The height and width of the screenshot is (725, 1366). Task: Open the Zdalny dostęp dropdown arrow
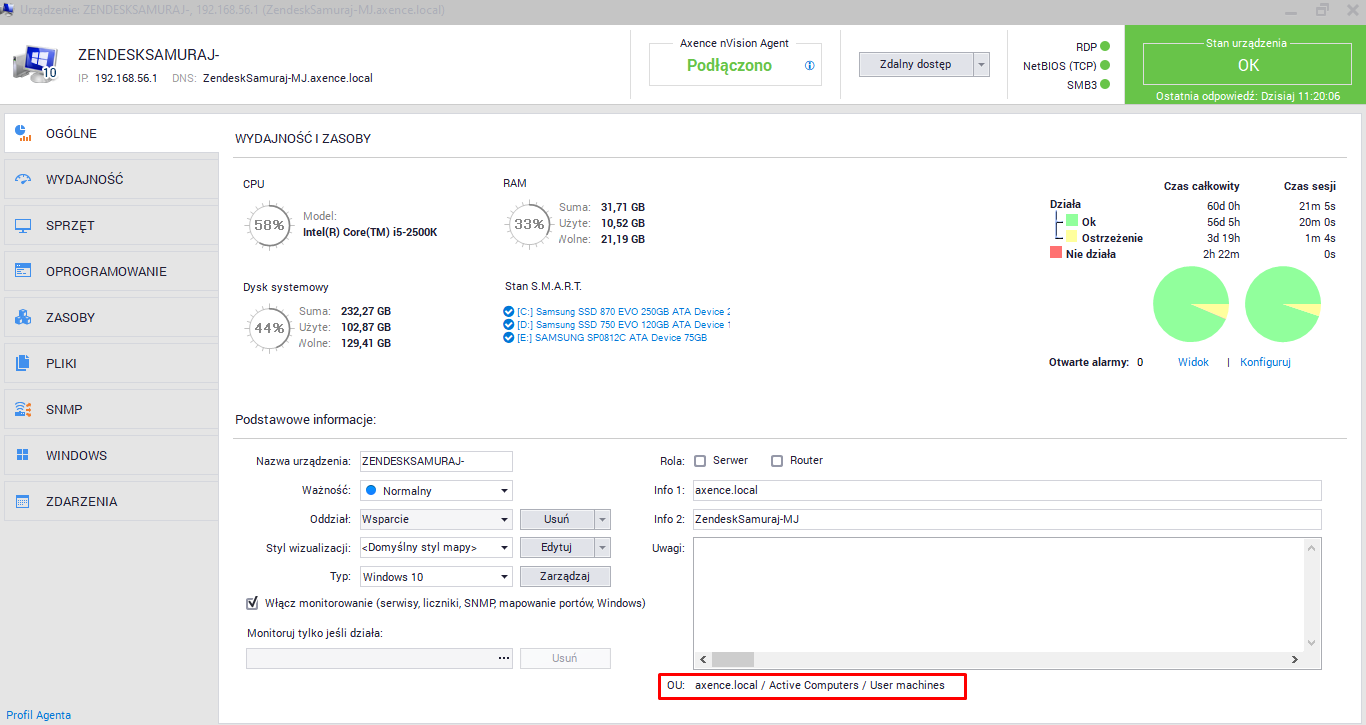981,65
